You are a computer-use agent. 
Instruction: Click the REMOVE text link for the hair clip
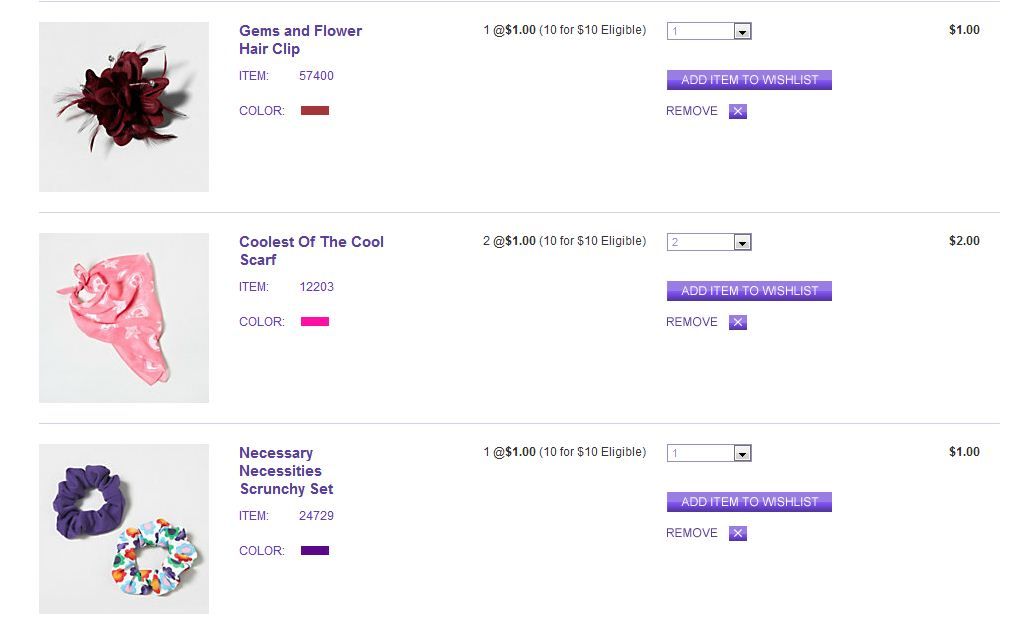pos(692,111)
